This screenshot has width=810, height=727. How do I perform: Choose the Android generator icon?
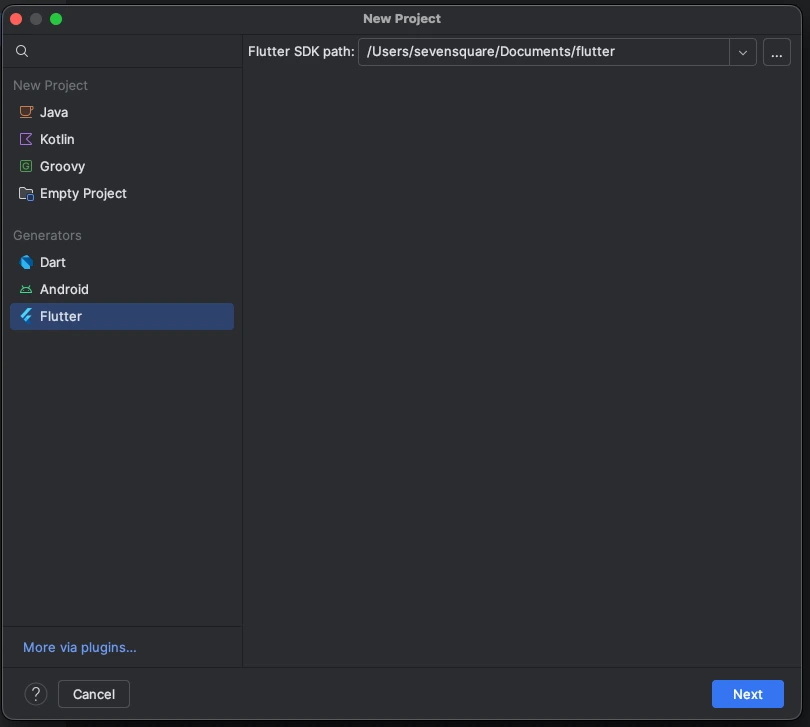(x=26, y=290)
